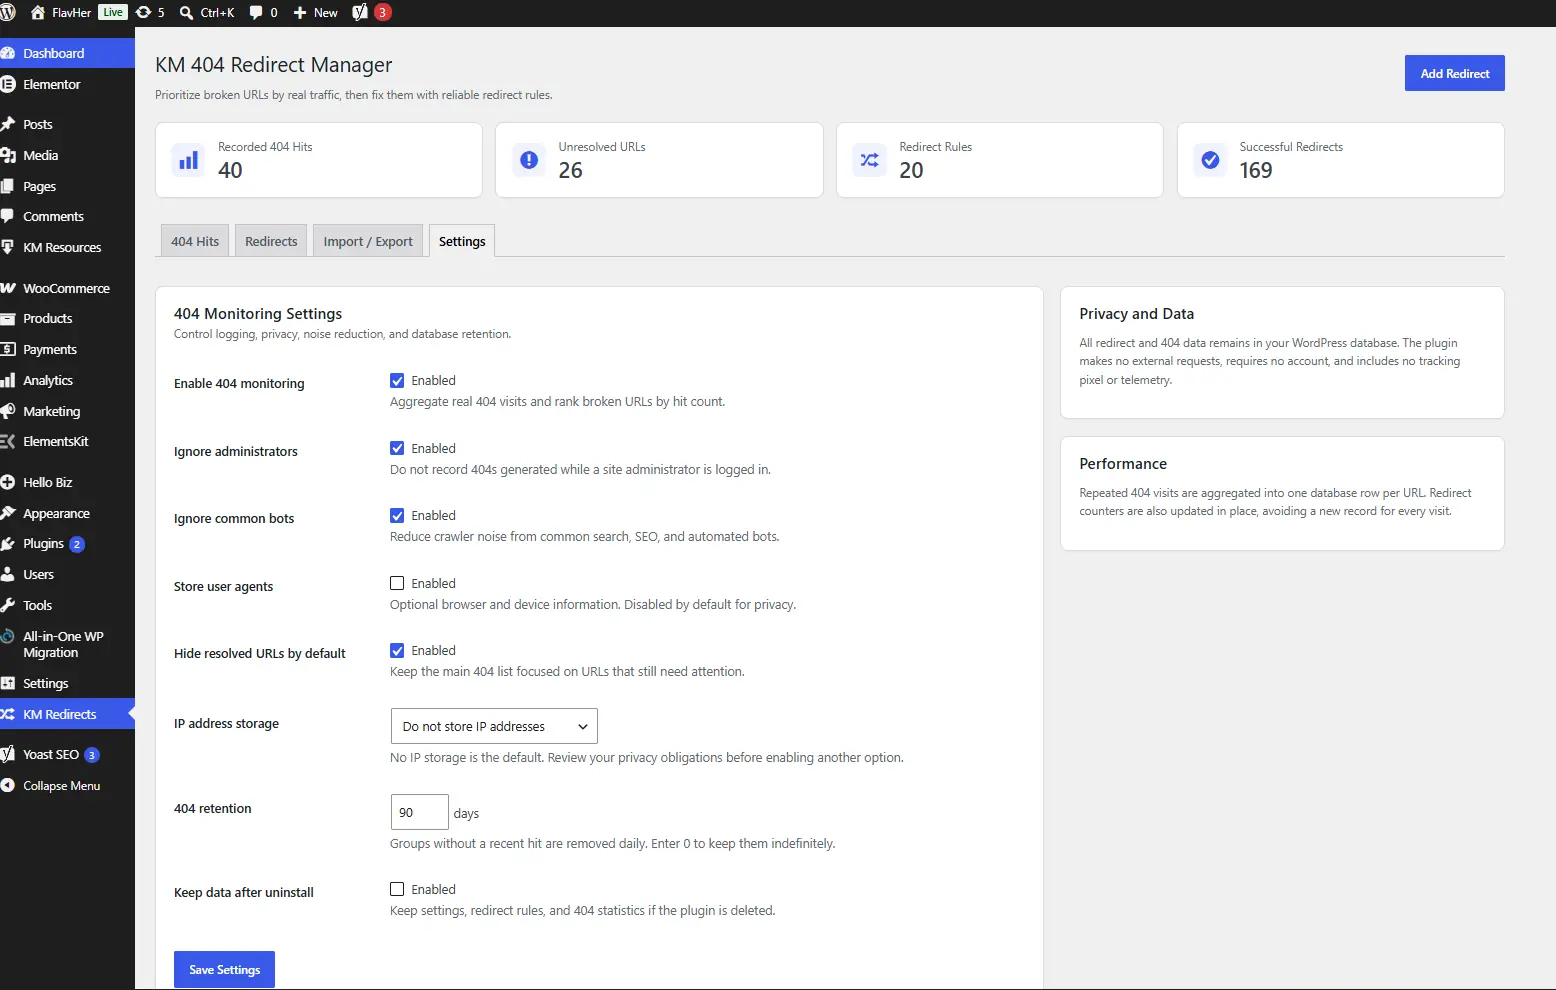Screen dimensions: 1556x990
Task: Click the Payments sidebar icon
Action: pos(7,349)
